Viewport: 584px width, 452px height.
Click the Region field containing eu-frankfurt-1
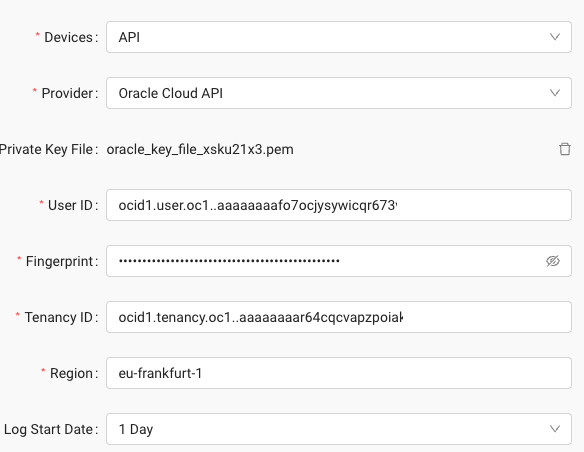339,373
